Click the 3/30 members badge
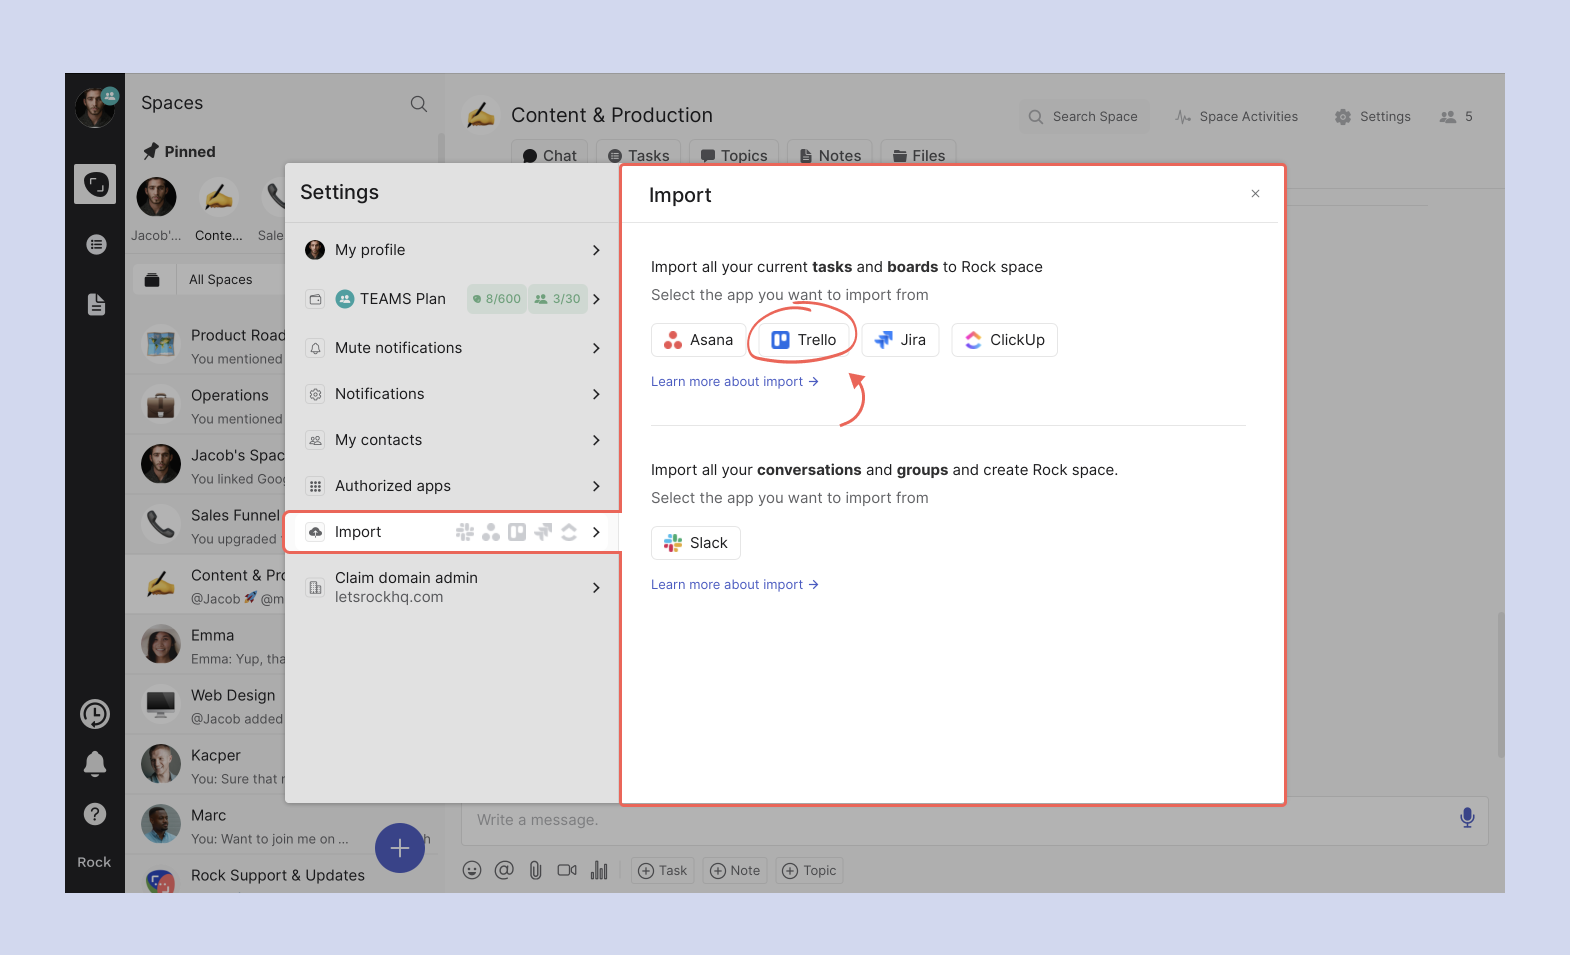1570x955 pixels. 557,299
